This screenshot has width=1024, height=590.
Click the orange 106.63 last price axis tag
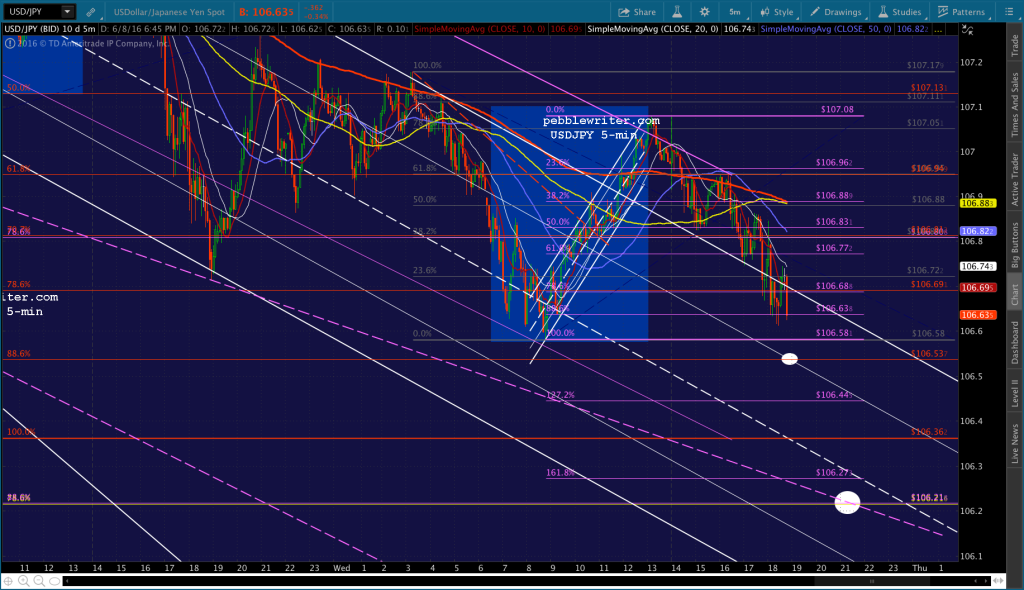tap(978, 315)
